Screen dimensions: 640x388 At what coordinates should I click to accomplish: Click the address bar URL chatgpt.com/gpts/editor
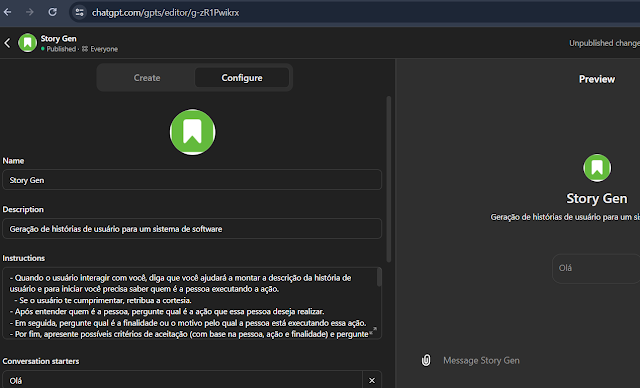165,13
